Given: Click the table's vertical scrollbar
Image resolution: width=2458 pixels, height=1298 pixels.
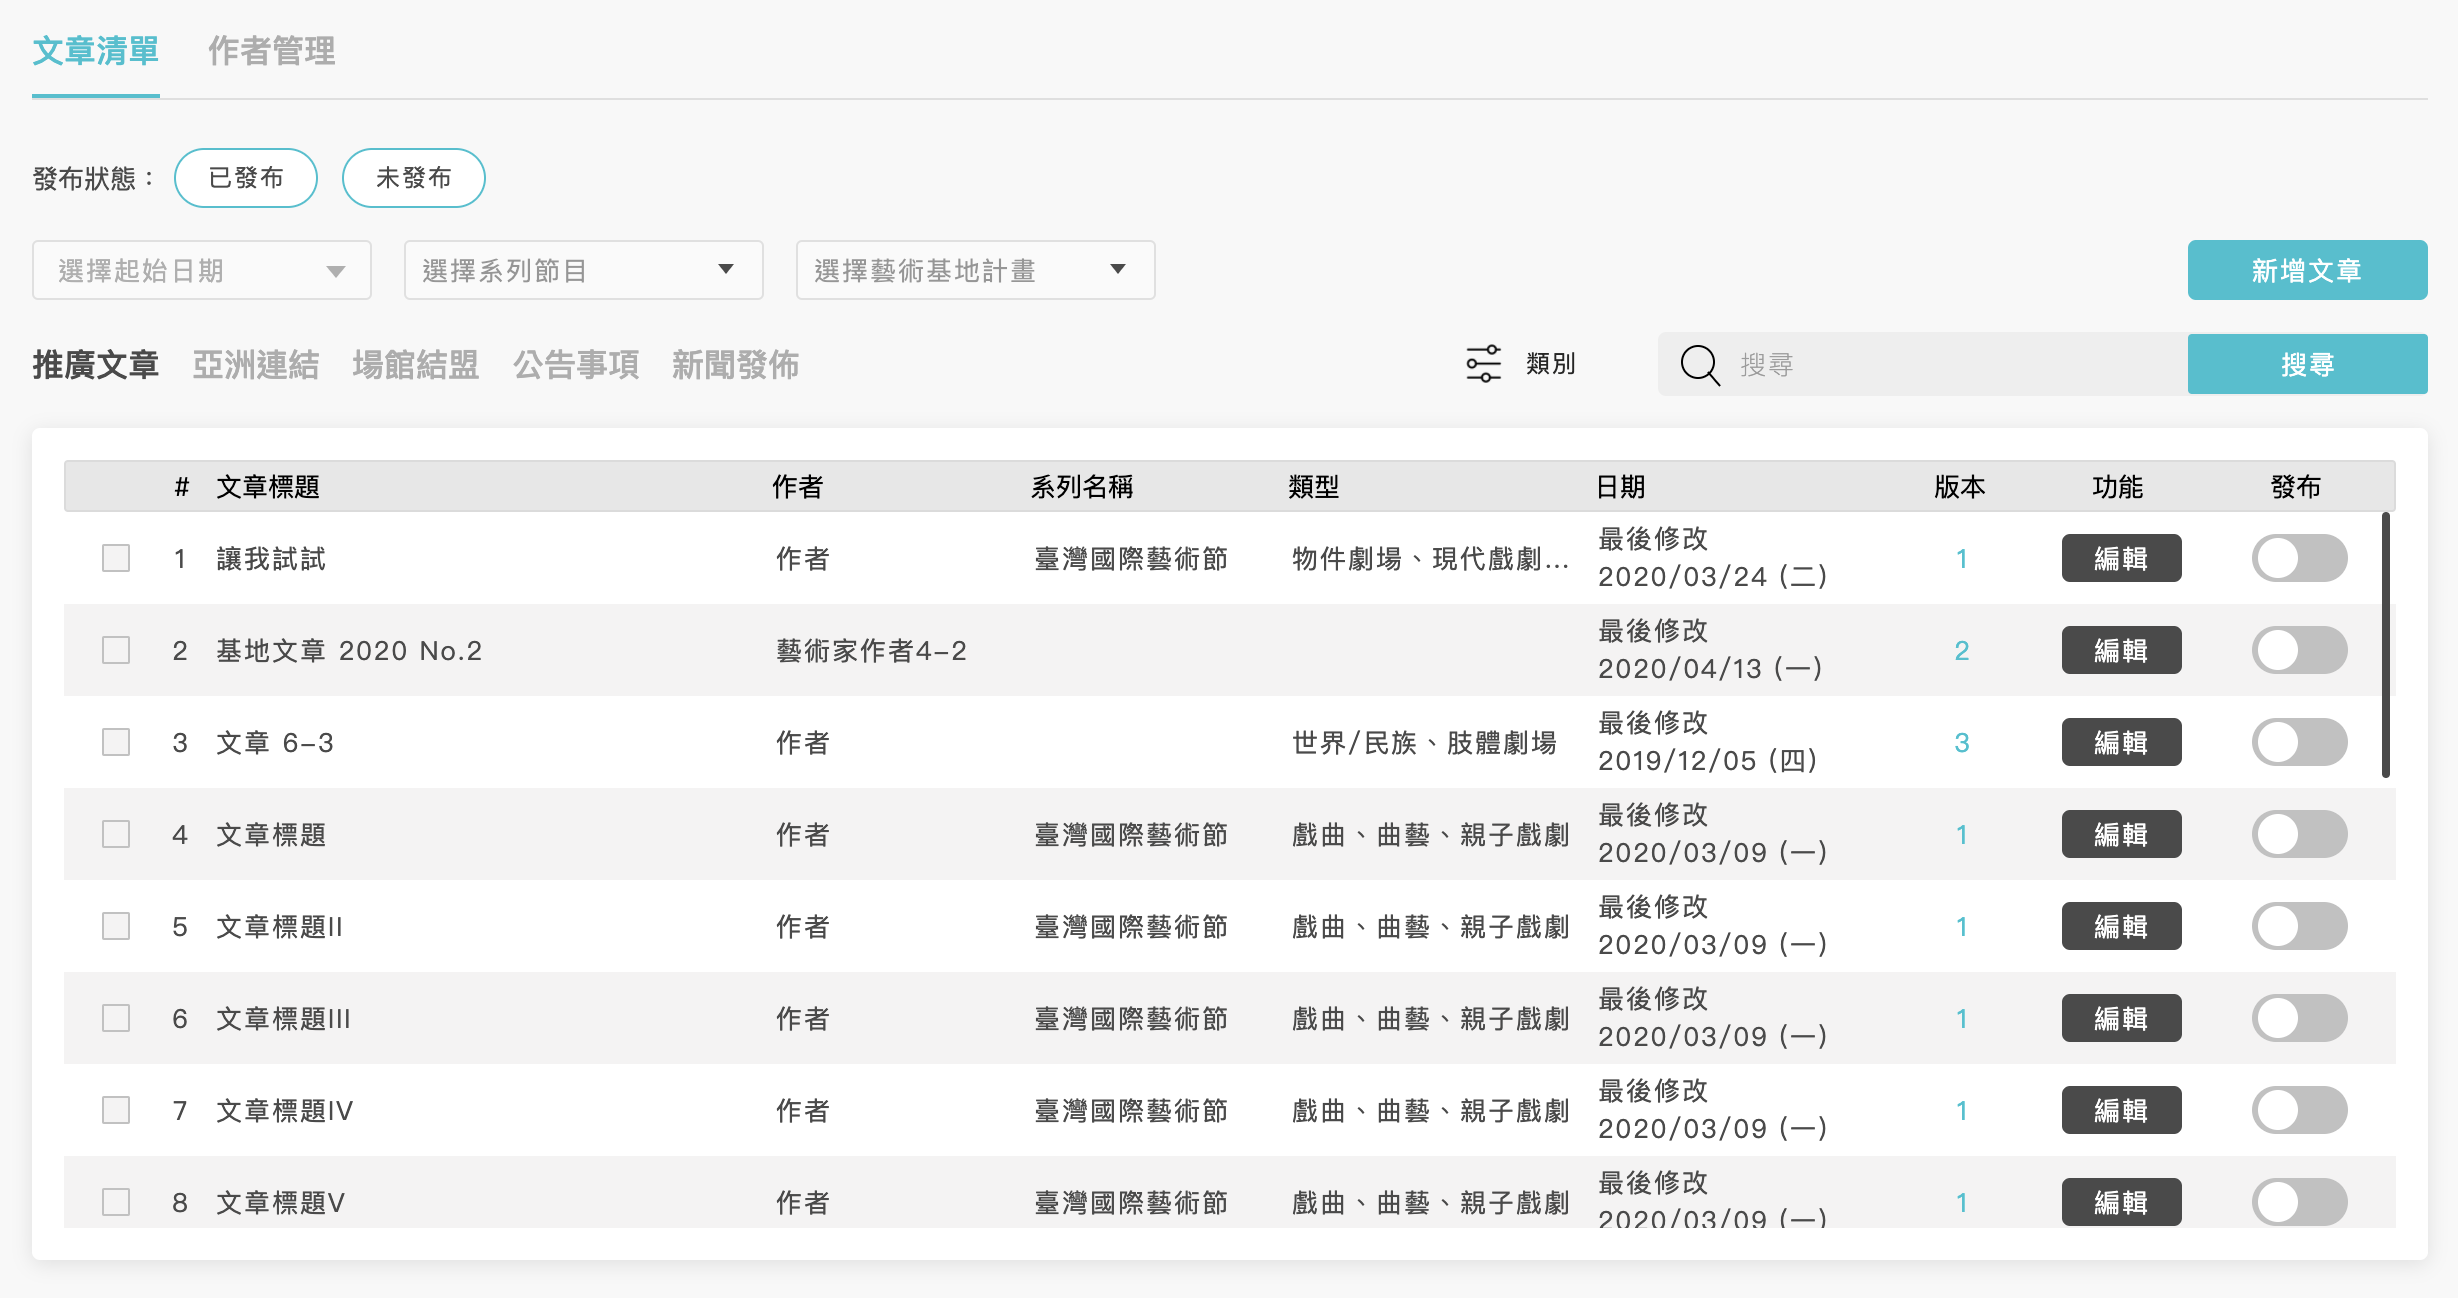Looking at the screenshot, I should [x=2385, y=645].
